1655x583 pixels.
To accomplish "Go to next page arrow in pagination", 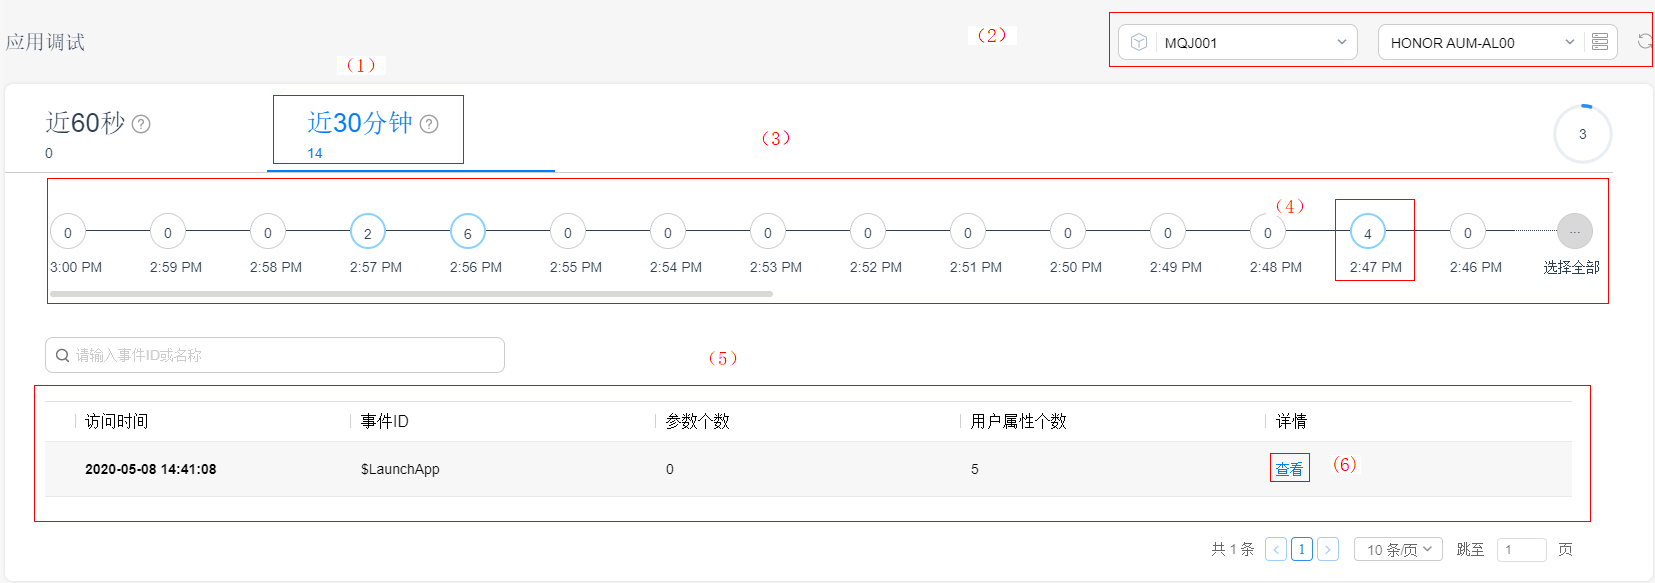I will [x=1328, y=549].
